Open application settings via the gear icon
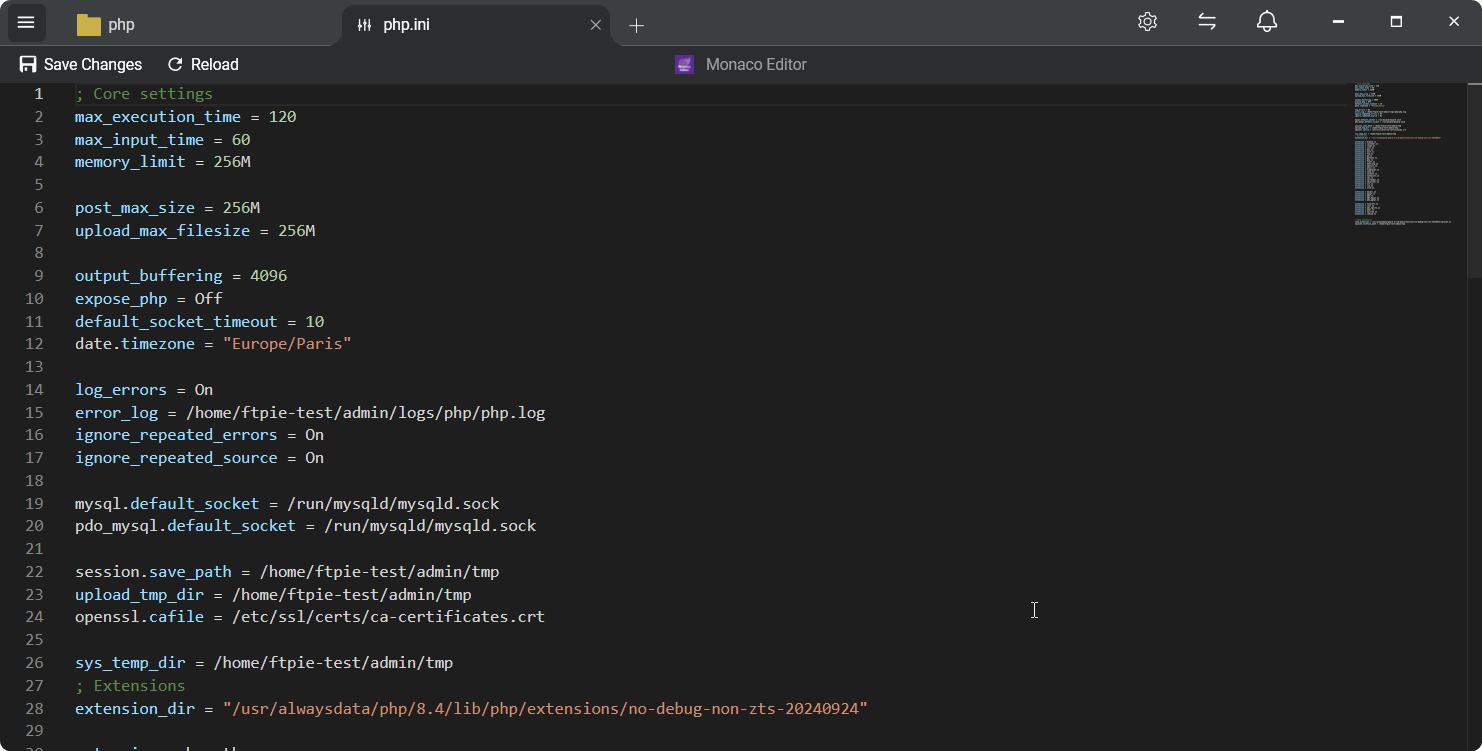1482x751 pixels. (x=1147, y=21)
